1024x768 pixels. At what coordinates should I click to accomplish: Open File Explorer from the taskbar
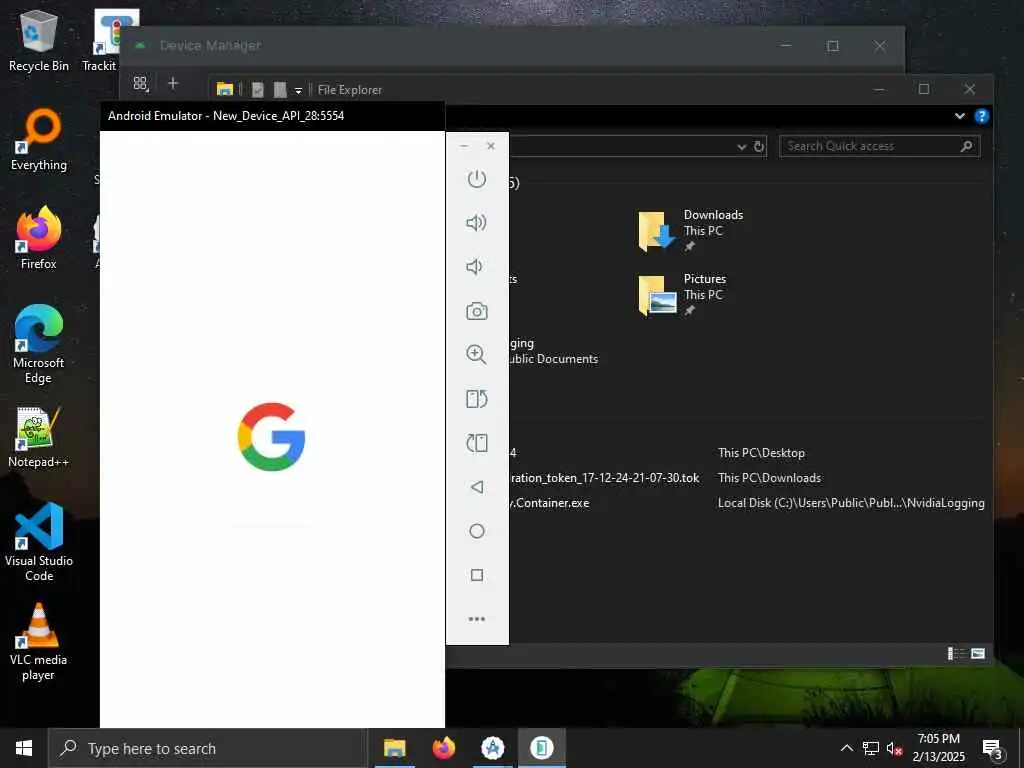(394, 748)
